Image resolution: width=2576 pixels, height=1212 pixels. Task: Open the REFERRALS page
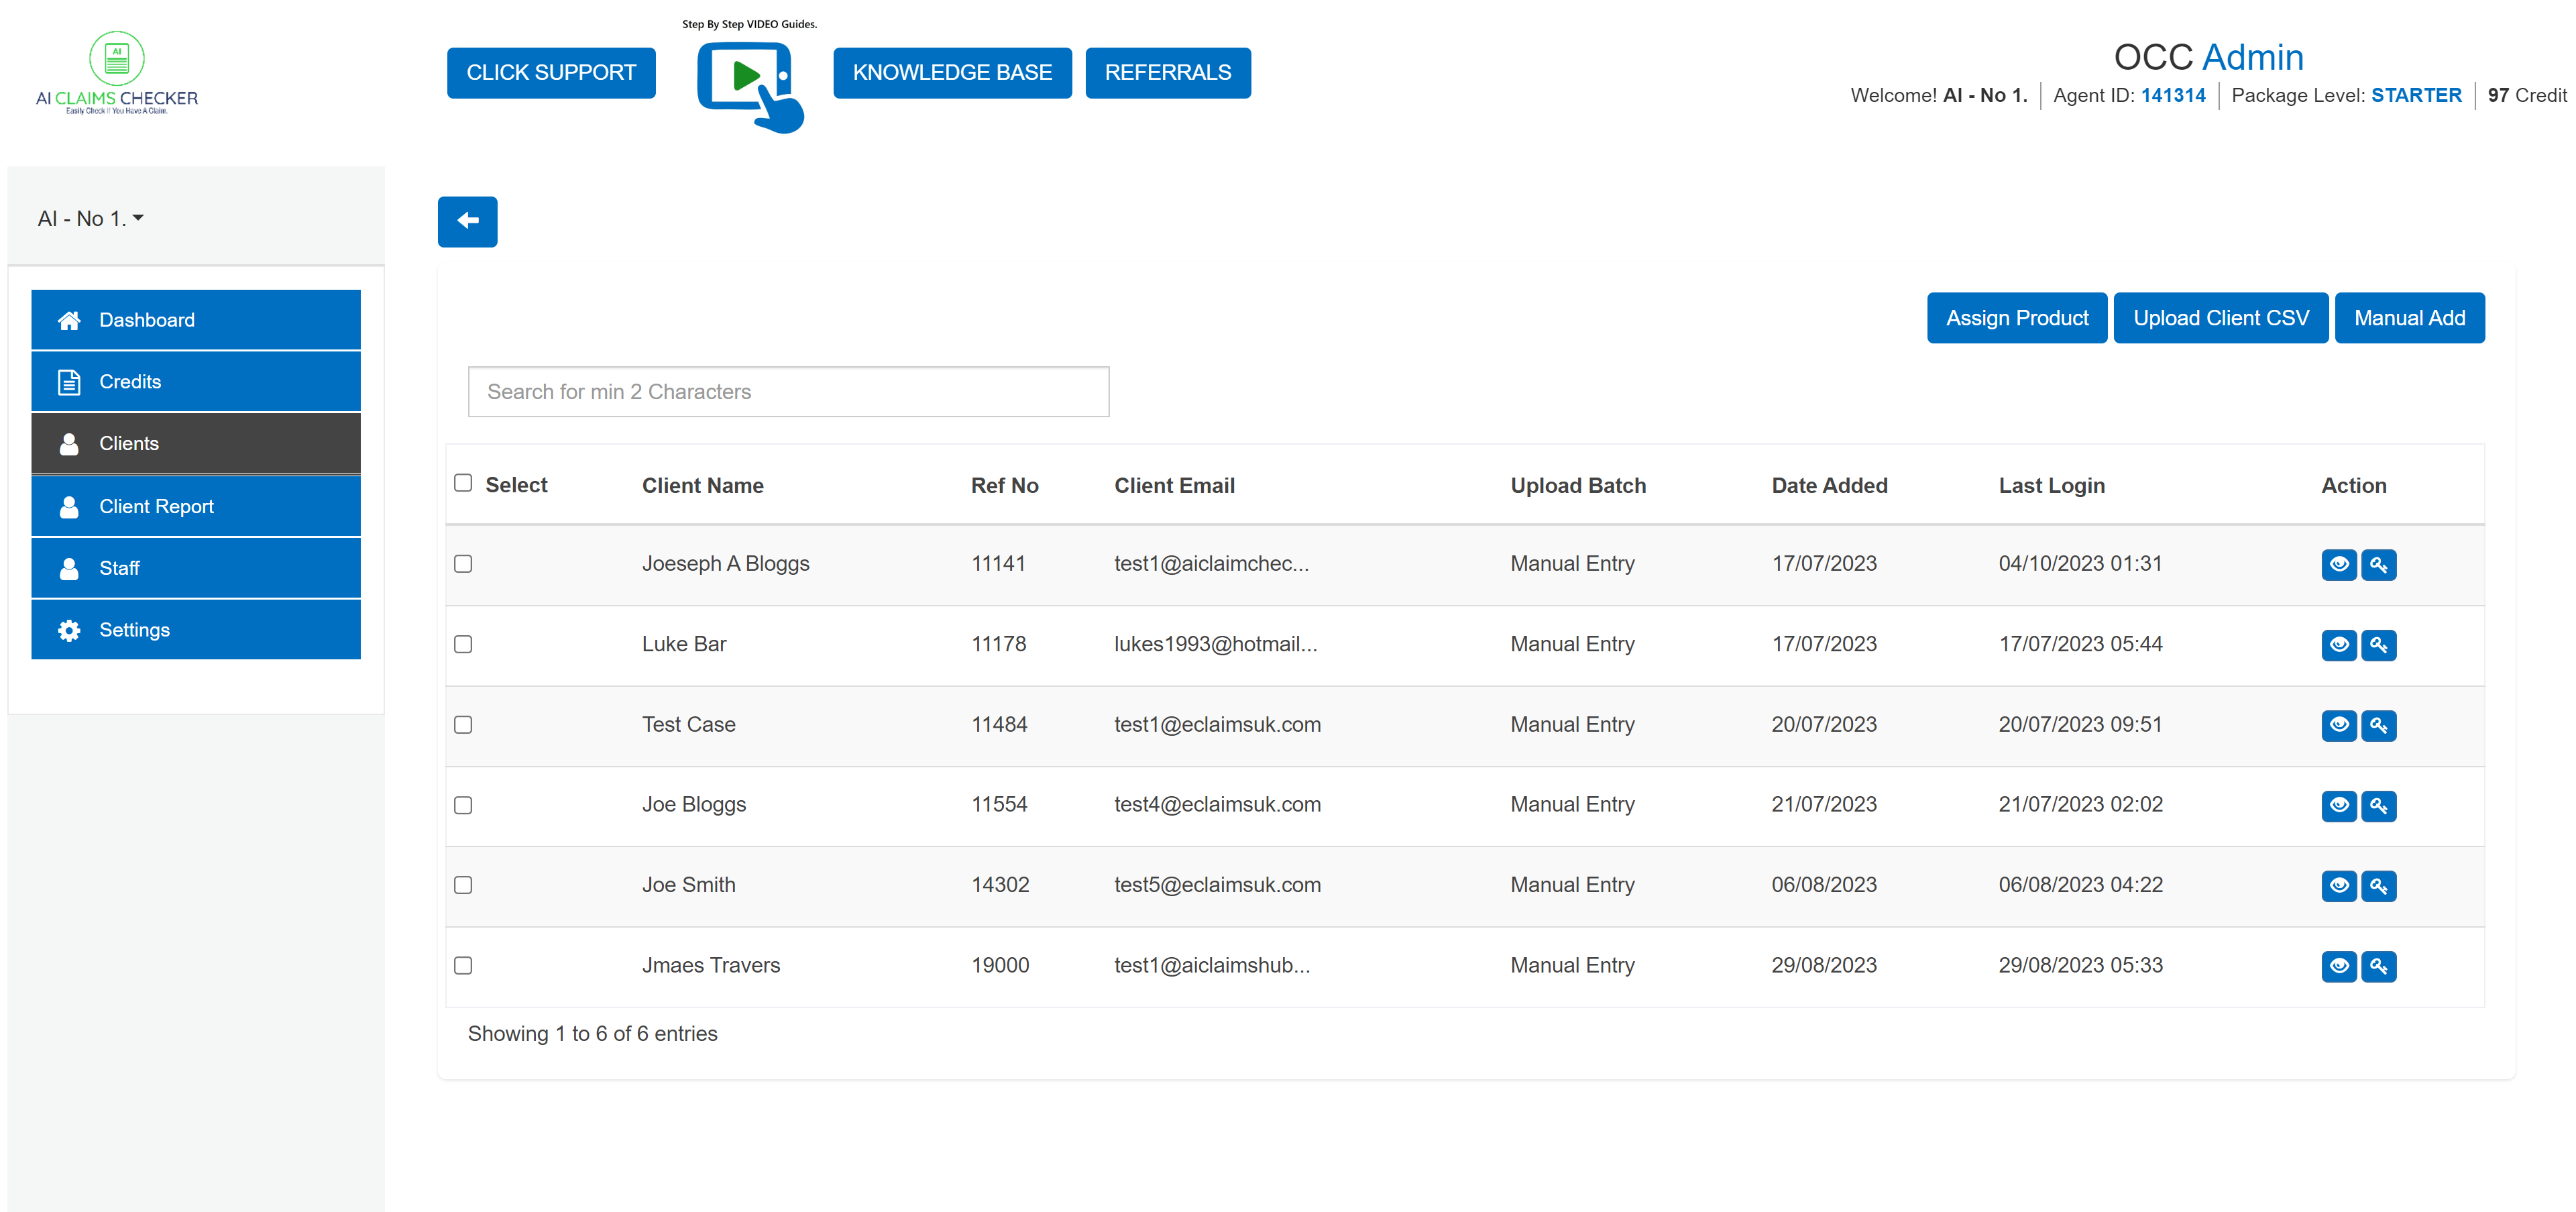point(1168,73)
